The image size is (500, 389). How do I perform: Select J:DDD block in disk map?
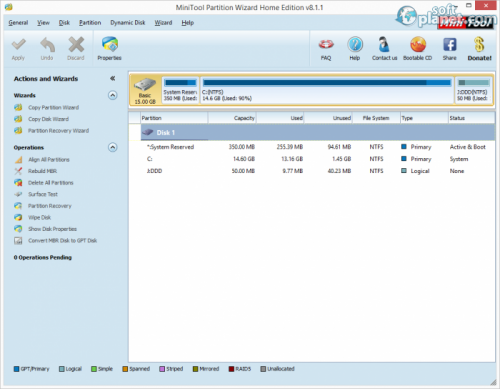pyautogui.click(x=474, y=90)
